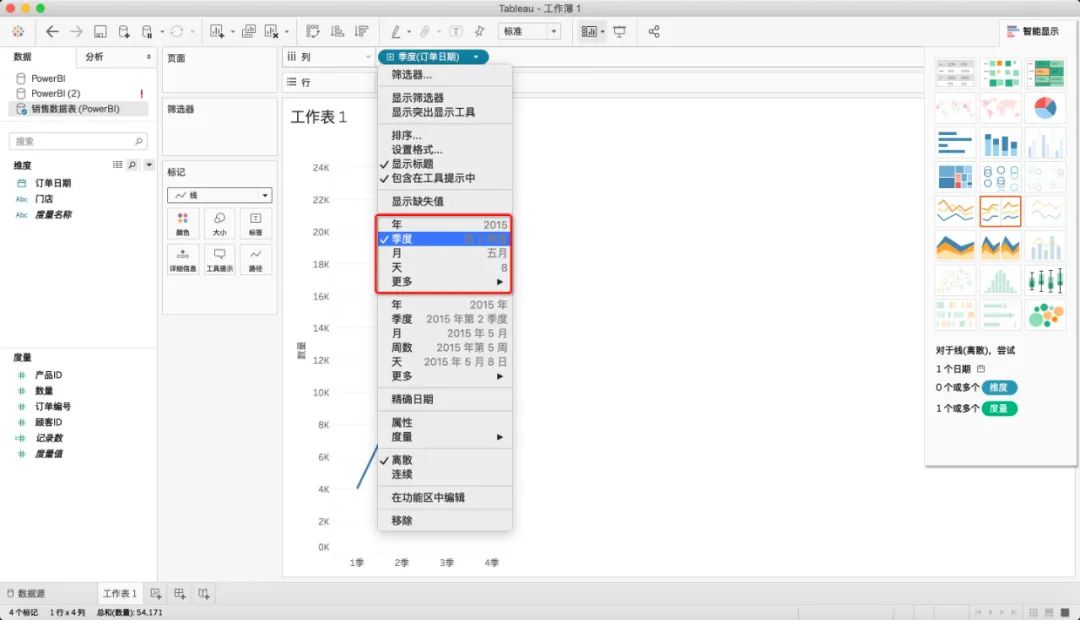The height and width of the screenshot is (620, 1080).
Task: Click the view data grid icon in 维度 header
Action: 117,165
